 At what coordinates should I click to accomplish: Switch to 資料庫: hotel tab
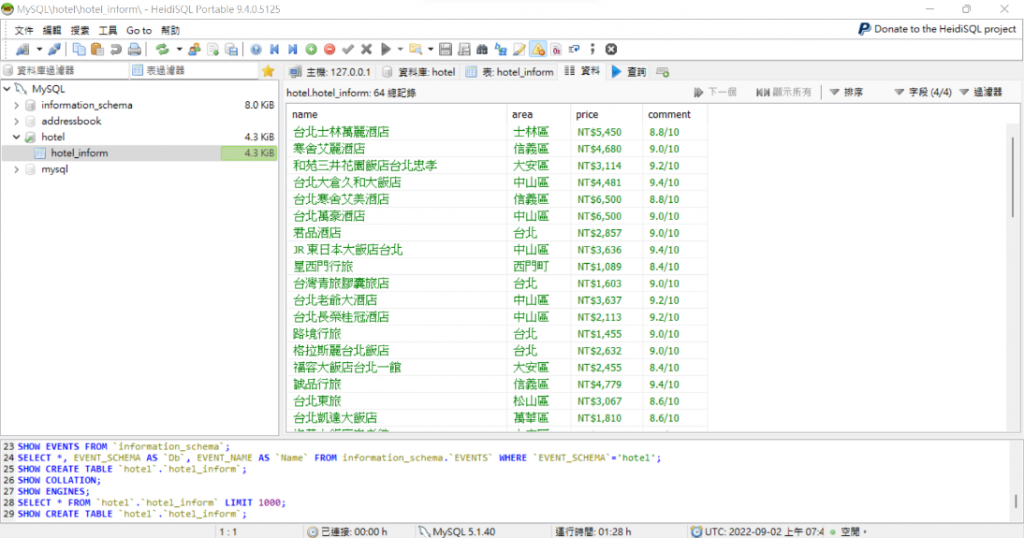pyautogui.click(x=419, y=72)
